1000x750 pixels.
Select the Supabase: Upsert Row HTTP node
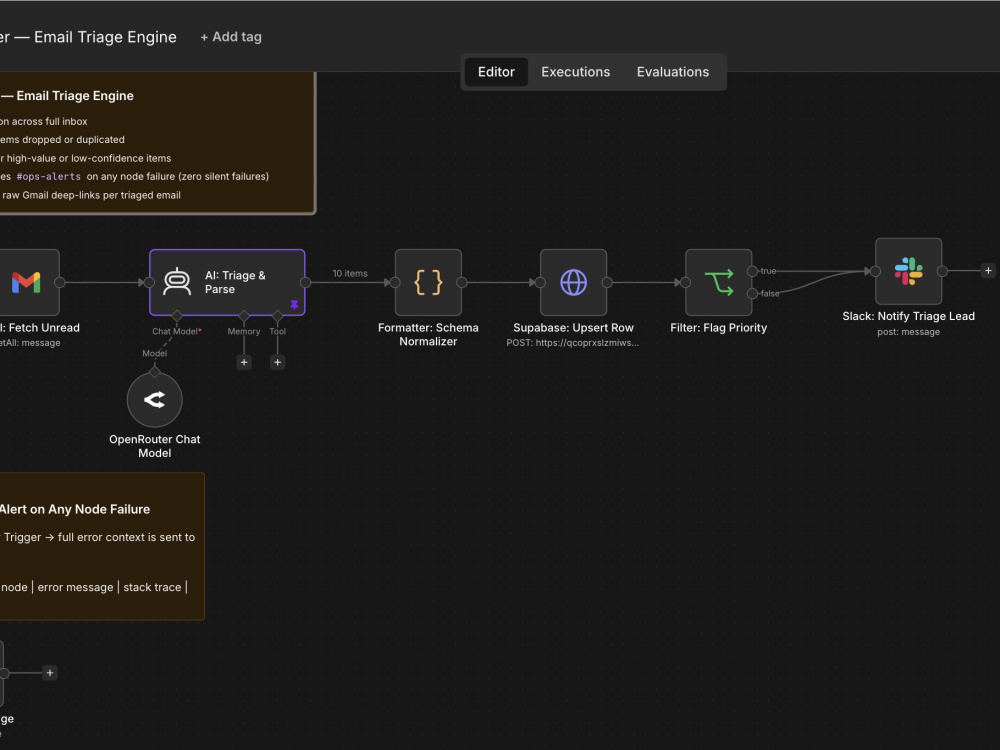(573, 283)
